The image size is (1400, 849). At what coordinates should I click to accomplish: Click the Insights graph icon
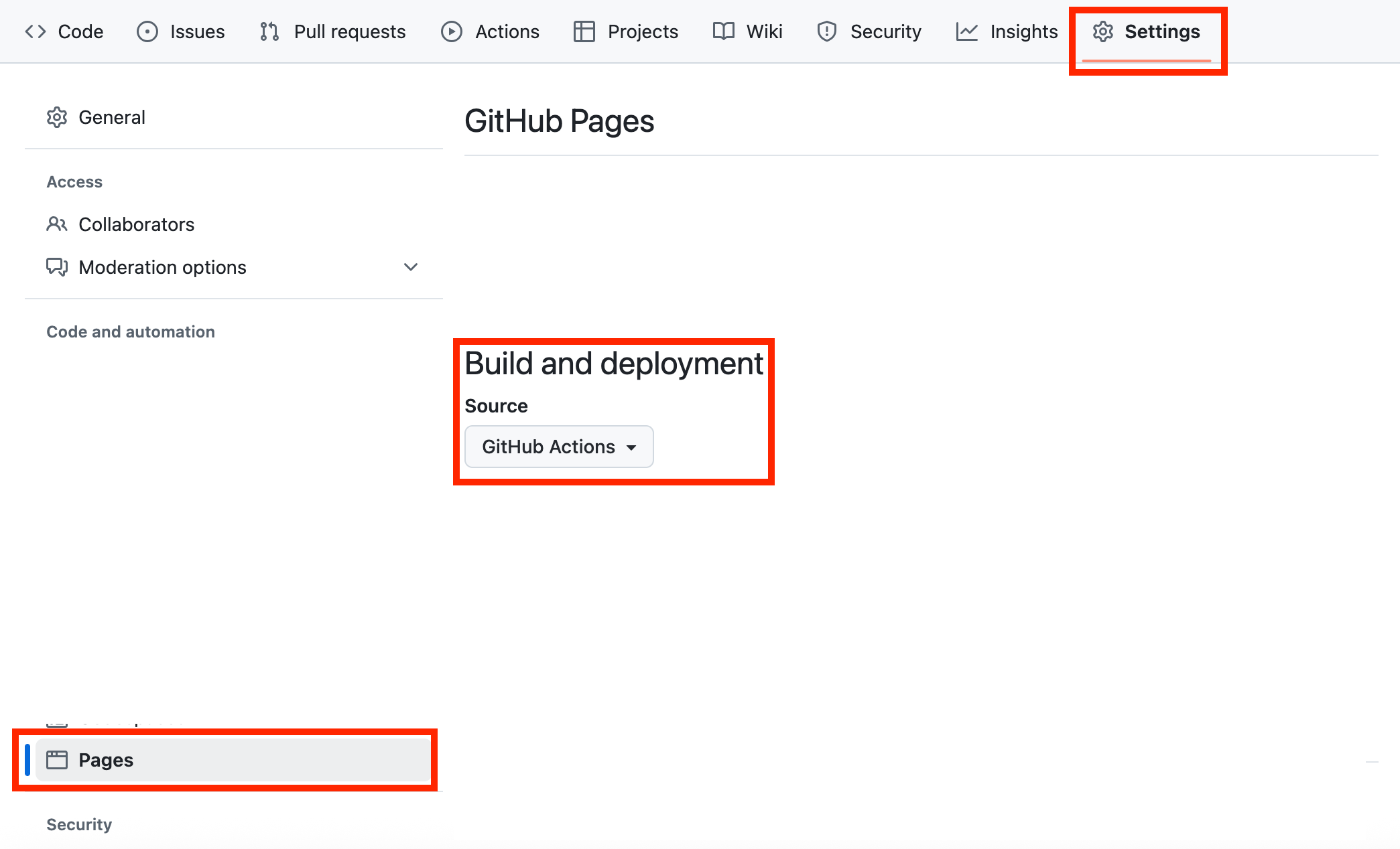pyautogui.click(x=967, y=32)
